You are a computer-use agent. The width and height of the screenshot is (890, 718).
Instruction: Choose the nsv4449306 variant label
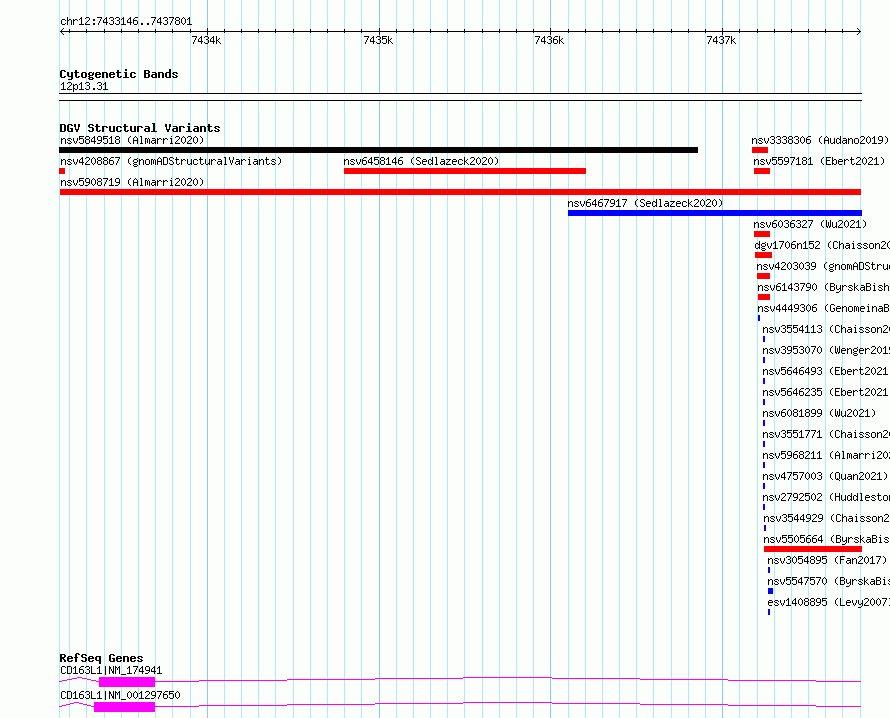click(824, 308)
